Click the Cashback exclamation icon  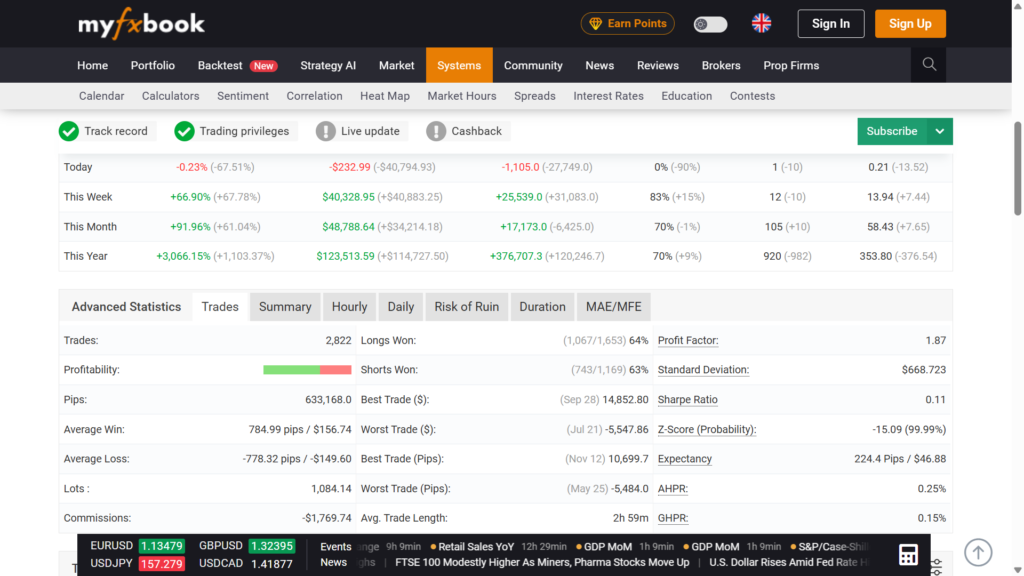tap(436, 131)
